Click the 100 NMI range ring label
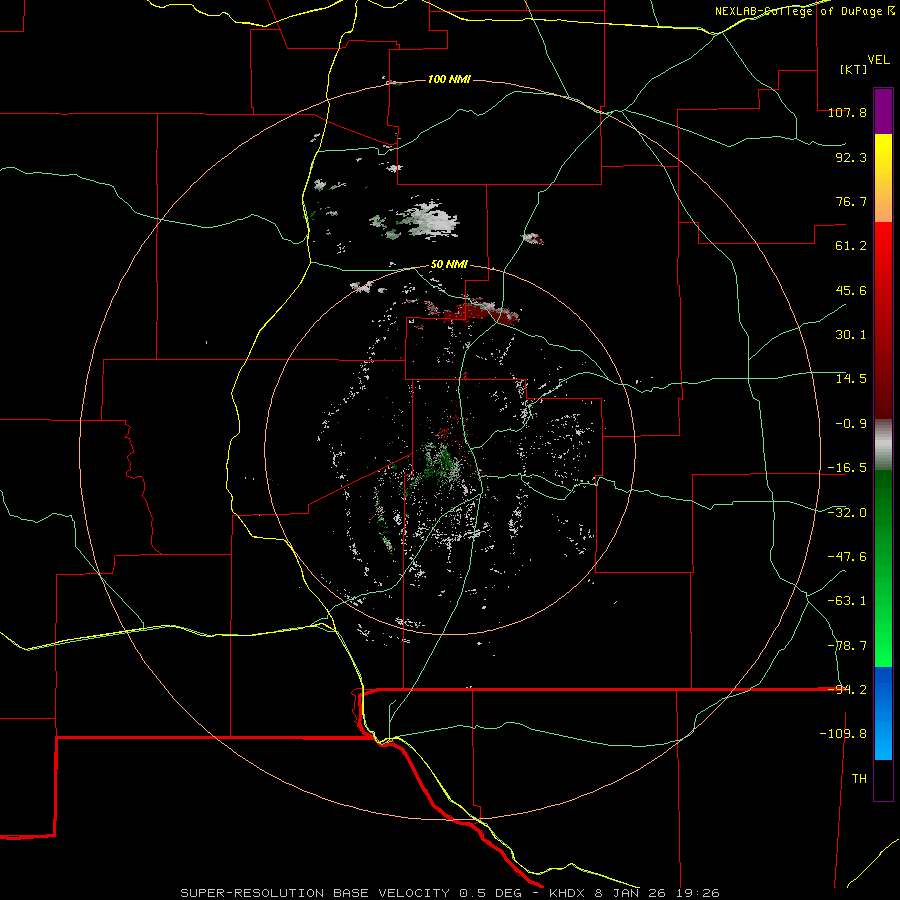This screenshot has height=900, width=900. [x=449, y=79]
